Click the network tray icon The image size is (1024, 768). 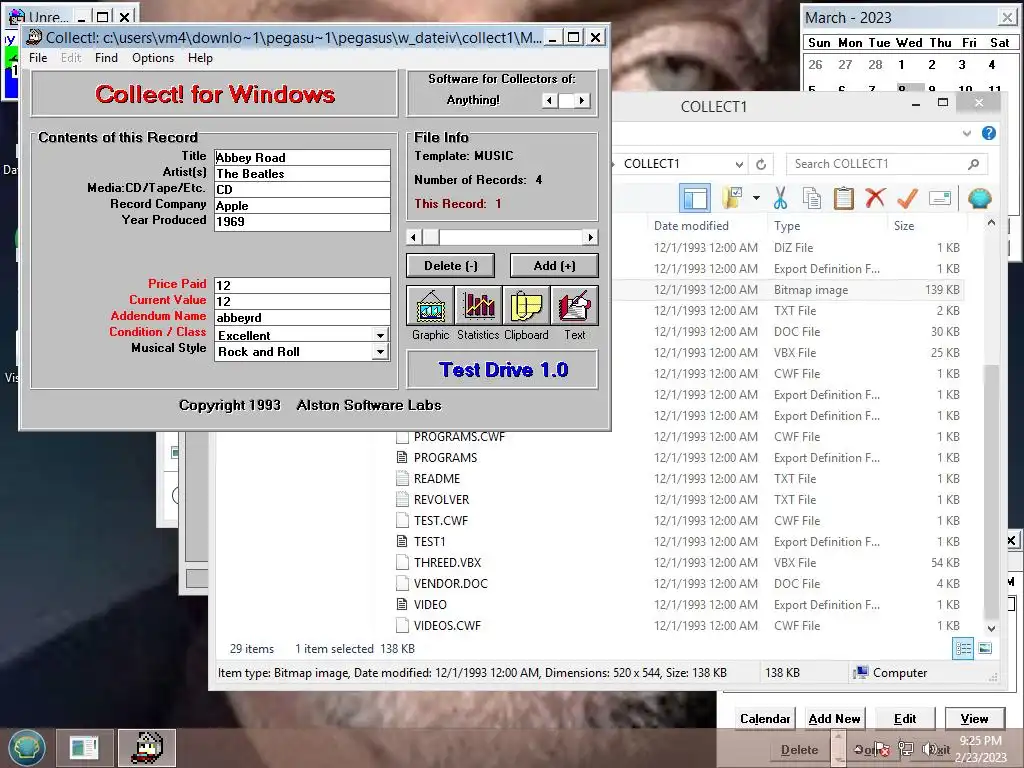(x=905, y=749)
